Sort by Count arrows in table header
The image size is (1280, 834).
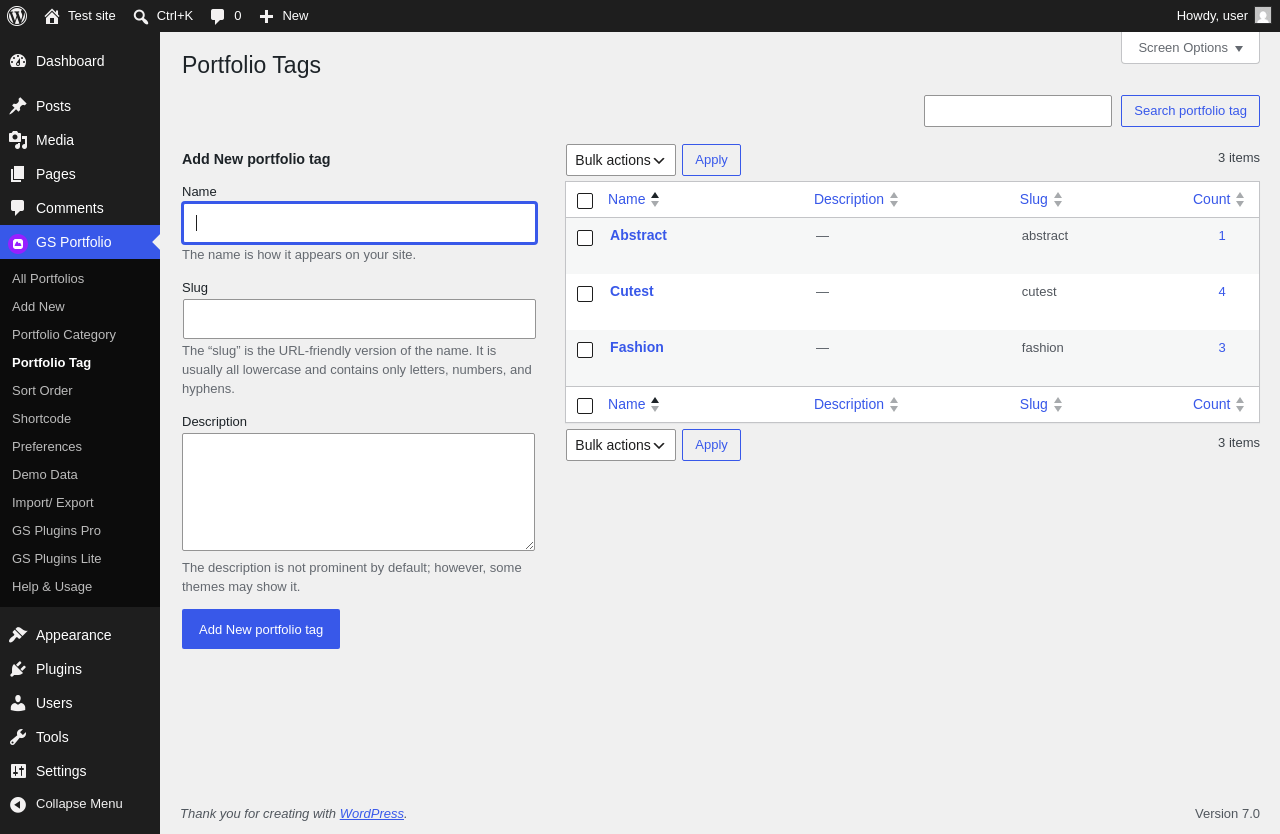pos(1240,199)
